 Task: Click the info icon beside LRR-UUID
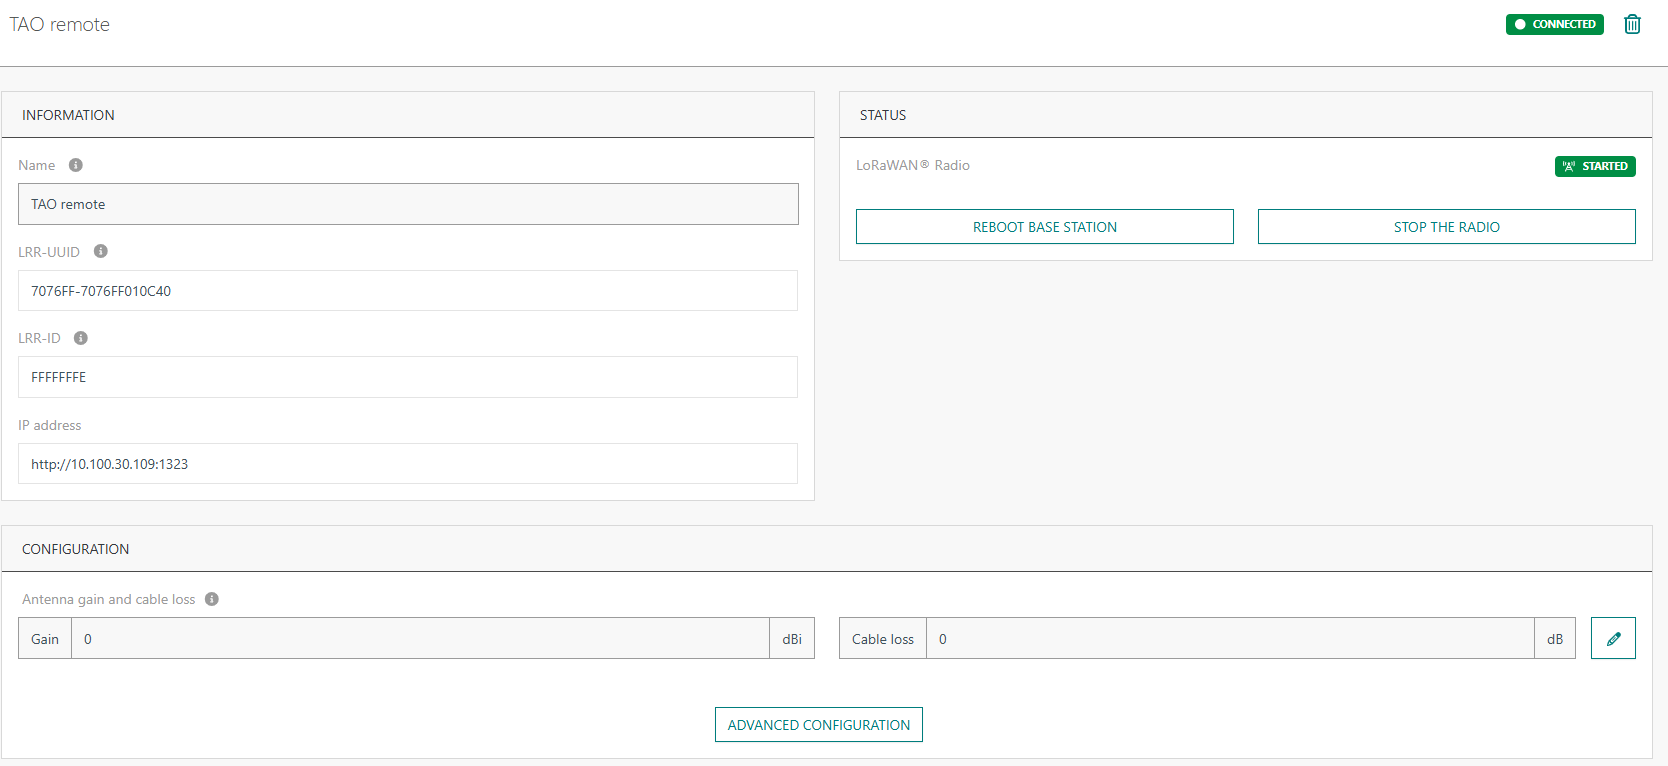pos(101,251)
